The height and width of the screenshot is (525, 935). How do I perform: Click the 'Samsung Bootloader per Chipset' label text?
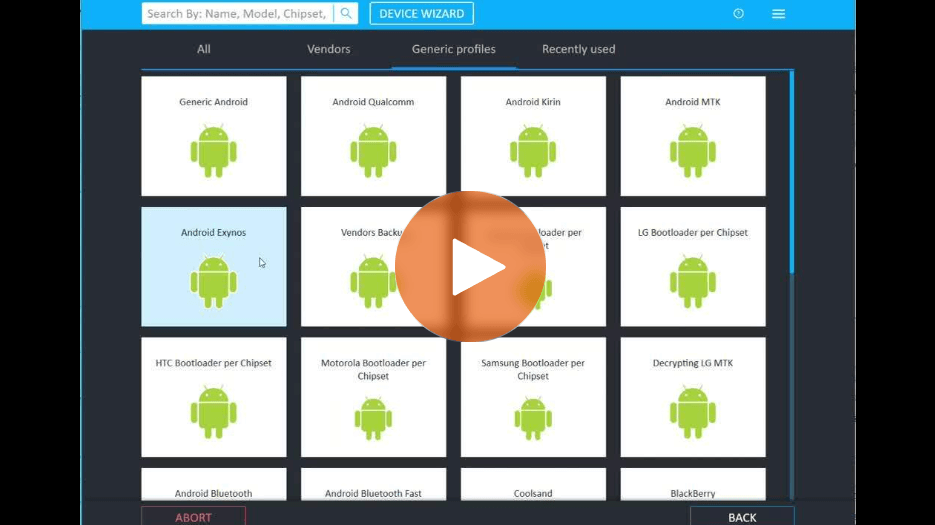[x=533, y=369]
